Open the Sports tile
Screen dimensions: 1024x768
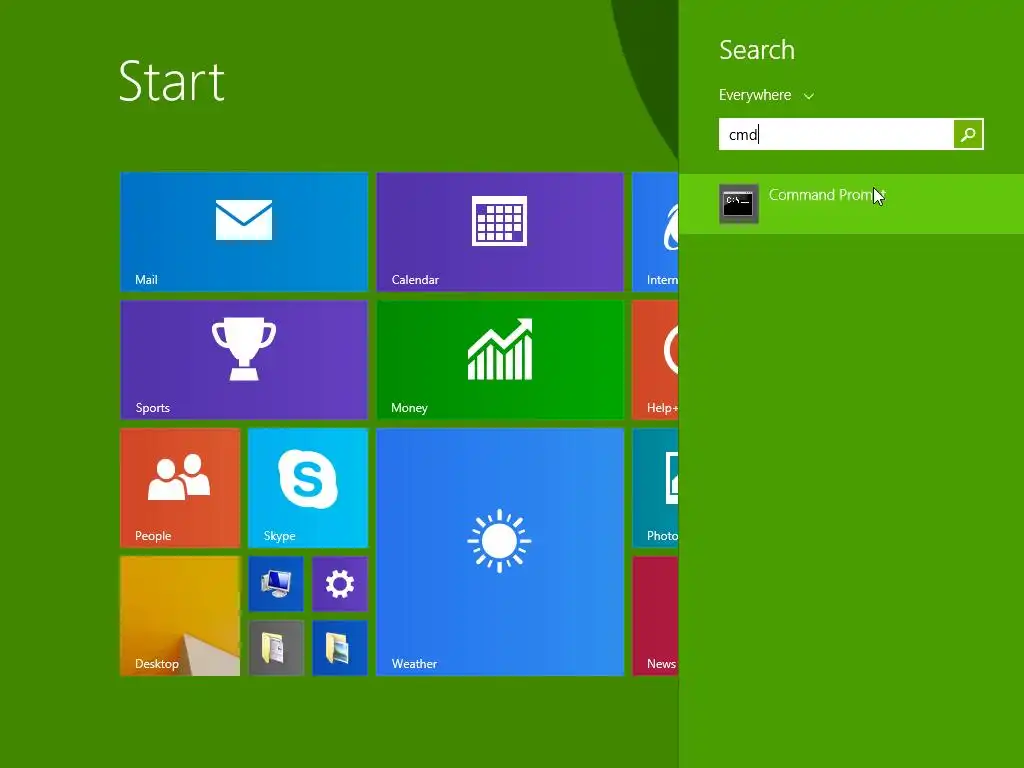pyautogui.click(x=244, y=359)
